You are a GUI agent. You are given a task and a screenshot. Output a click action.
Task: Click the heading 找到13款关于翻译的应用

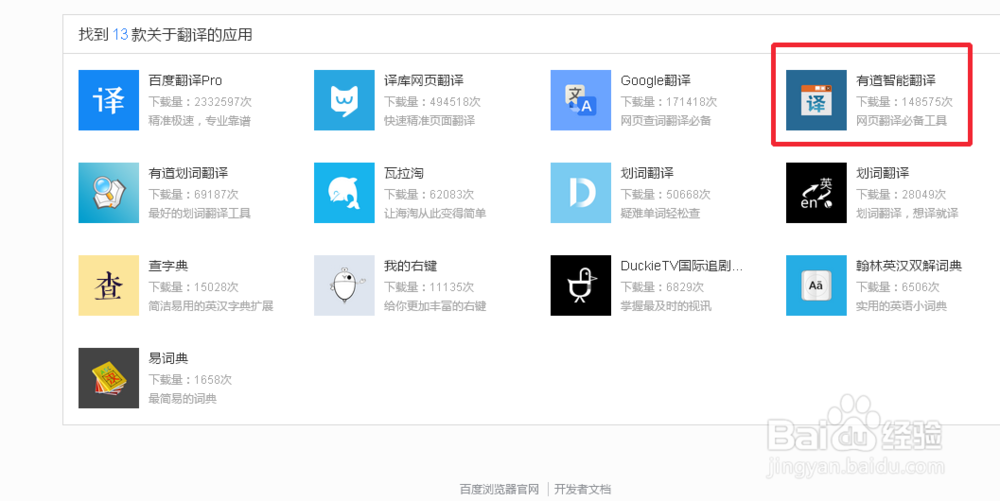click(x=165, y=34)
